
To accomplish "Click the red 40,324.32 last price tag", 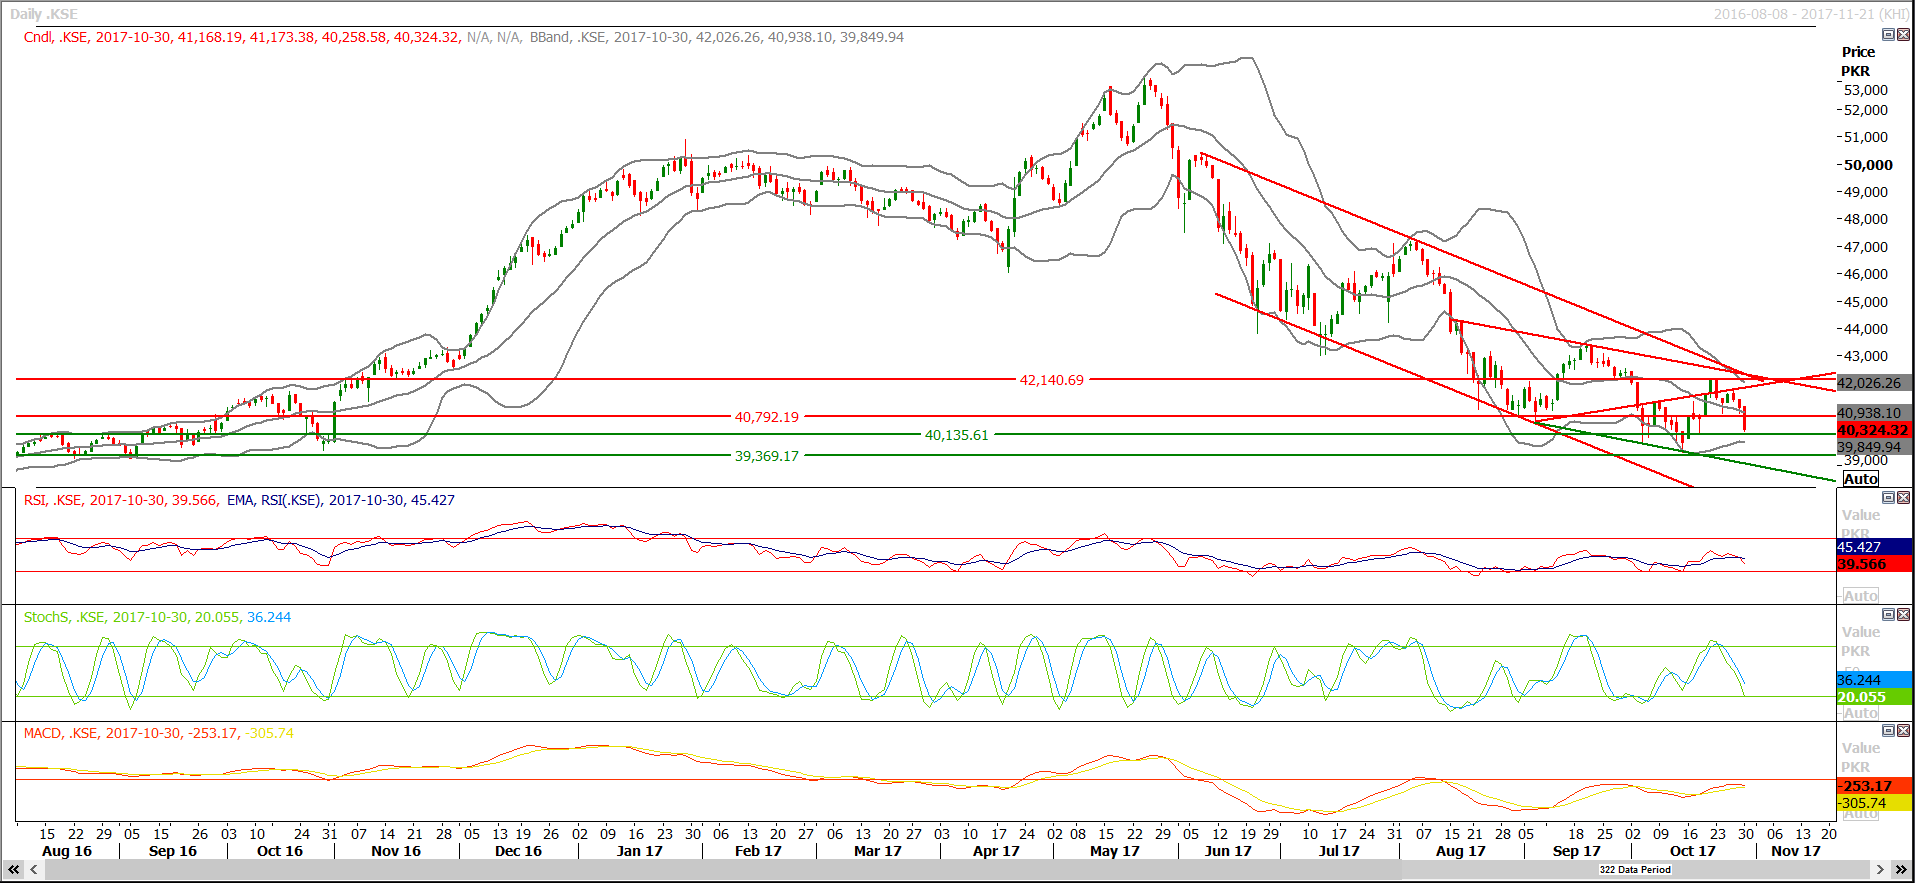I will (x=1873, y=430).
